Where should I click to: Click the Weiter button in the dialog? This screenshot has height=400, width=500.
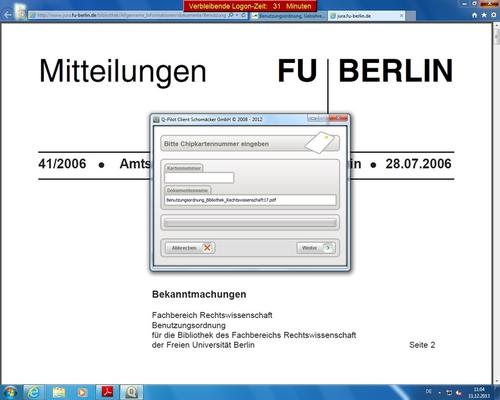coord(315,248)
